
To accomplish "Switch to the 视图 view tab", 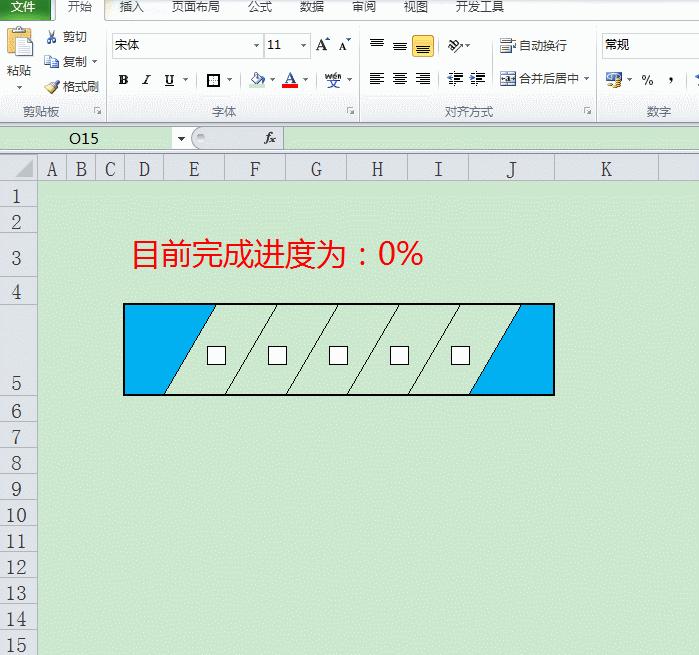I will pyautogui.click(x=415, y=7).
